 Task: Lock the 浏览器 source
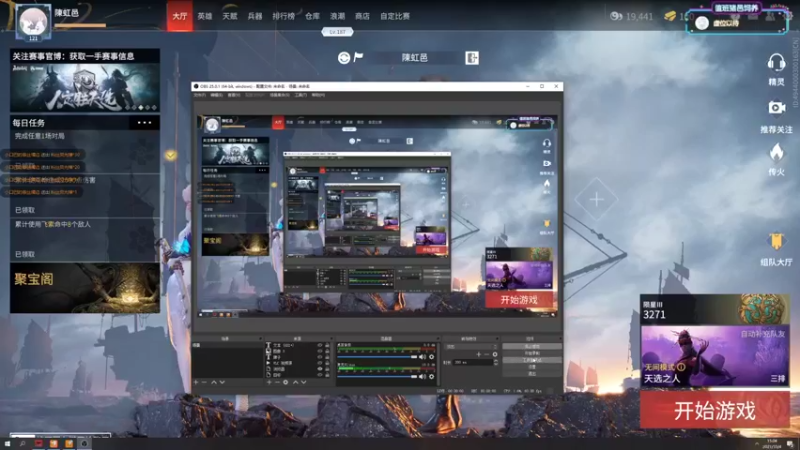[x=327, y=369]
